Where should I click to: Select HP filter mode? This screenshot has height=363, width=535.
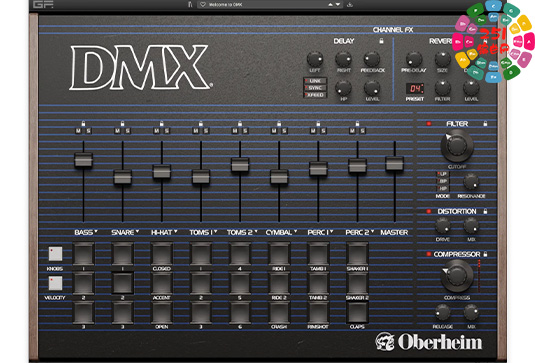[443, 188]
